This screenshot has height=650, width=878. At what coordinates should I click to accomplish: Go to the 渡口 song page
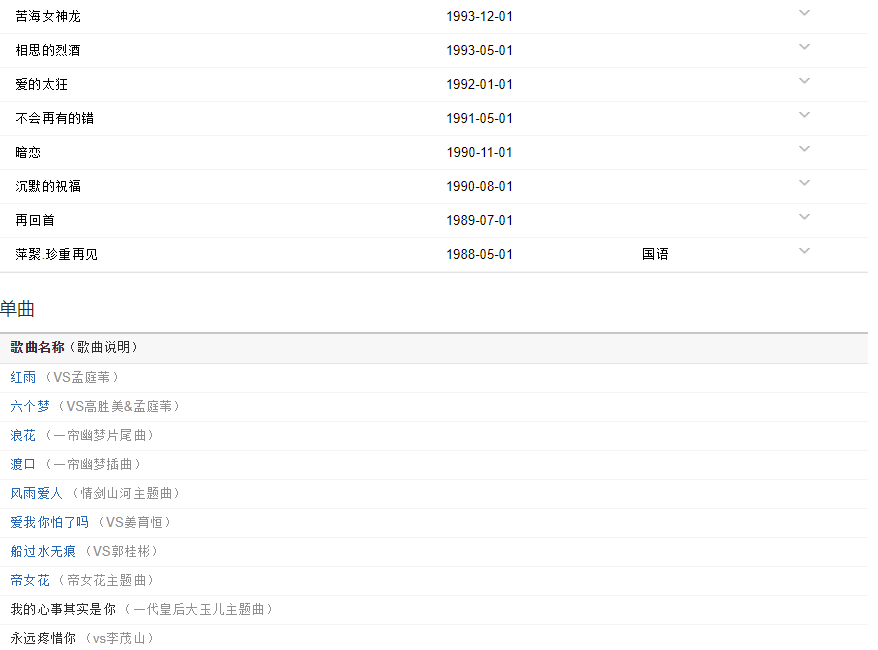pos(23,464)
